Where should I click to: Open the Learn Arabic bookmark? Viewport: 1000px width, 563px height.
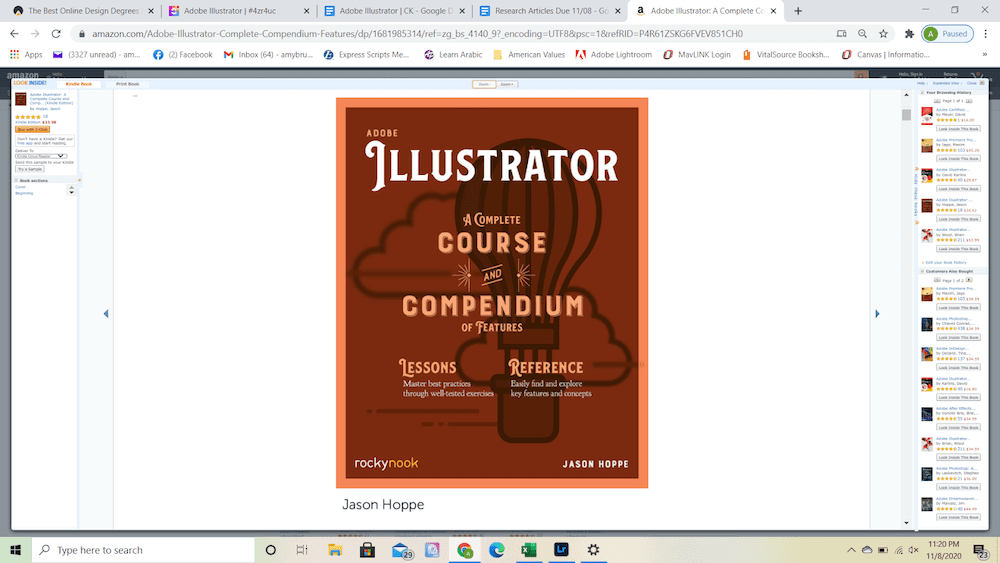pyautogui.click(x=453, y=55)
